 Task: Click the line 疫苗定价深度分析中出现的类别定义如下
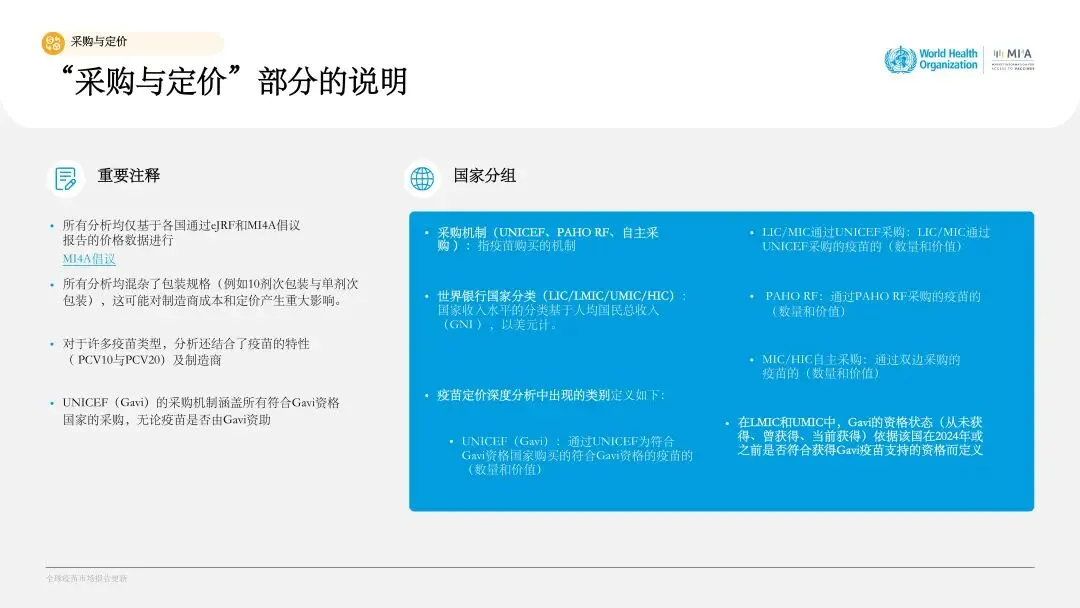click(x=551, y=395)
